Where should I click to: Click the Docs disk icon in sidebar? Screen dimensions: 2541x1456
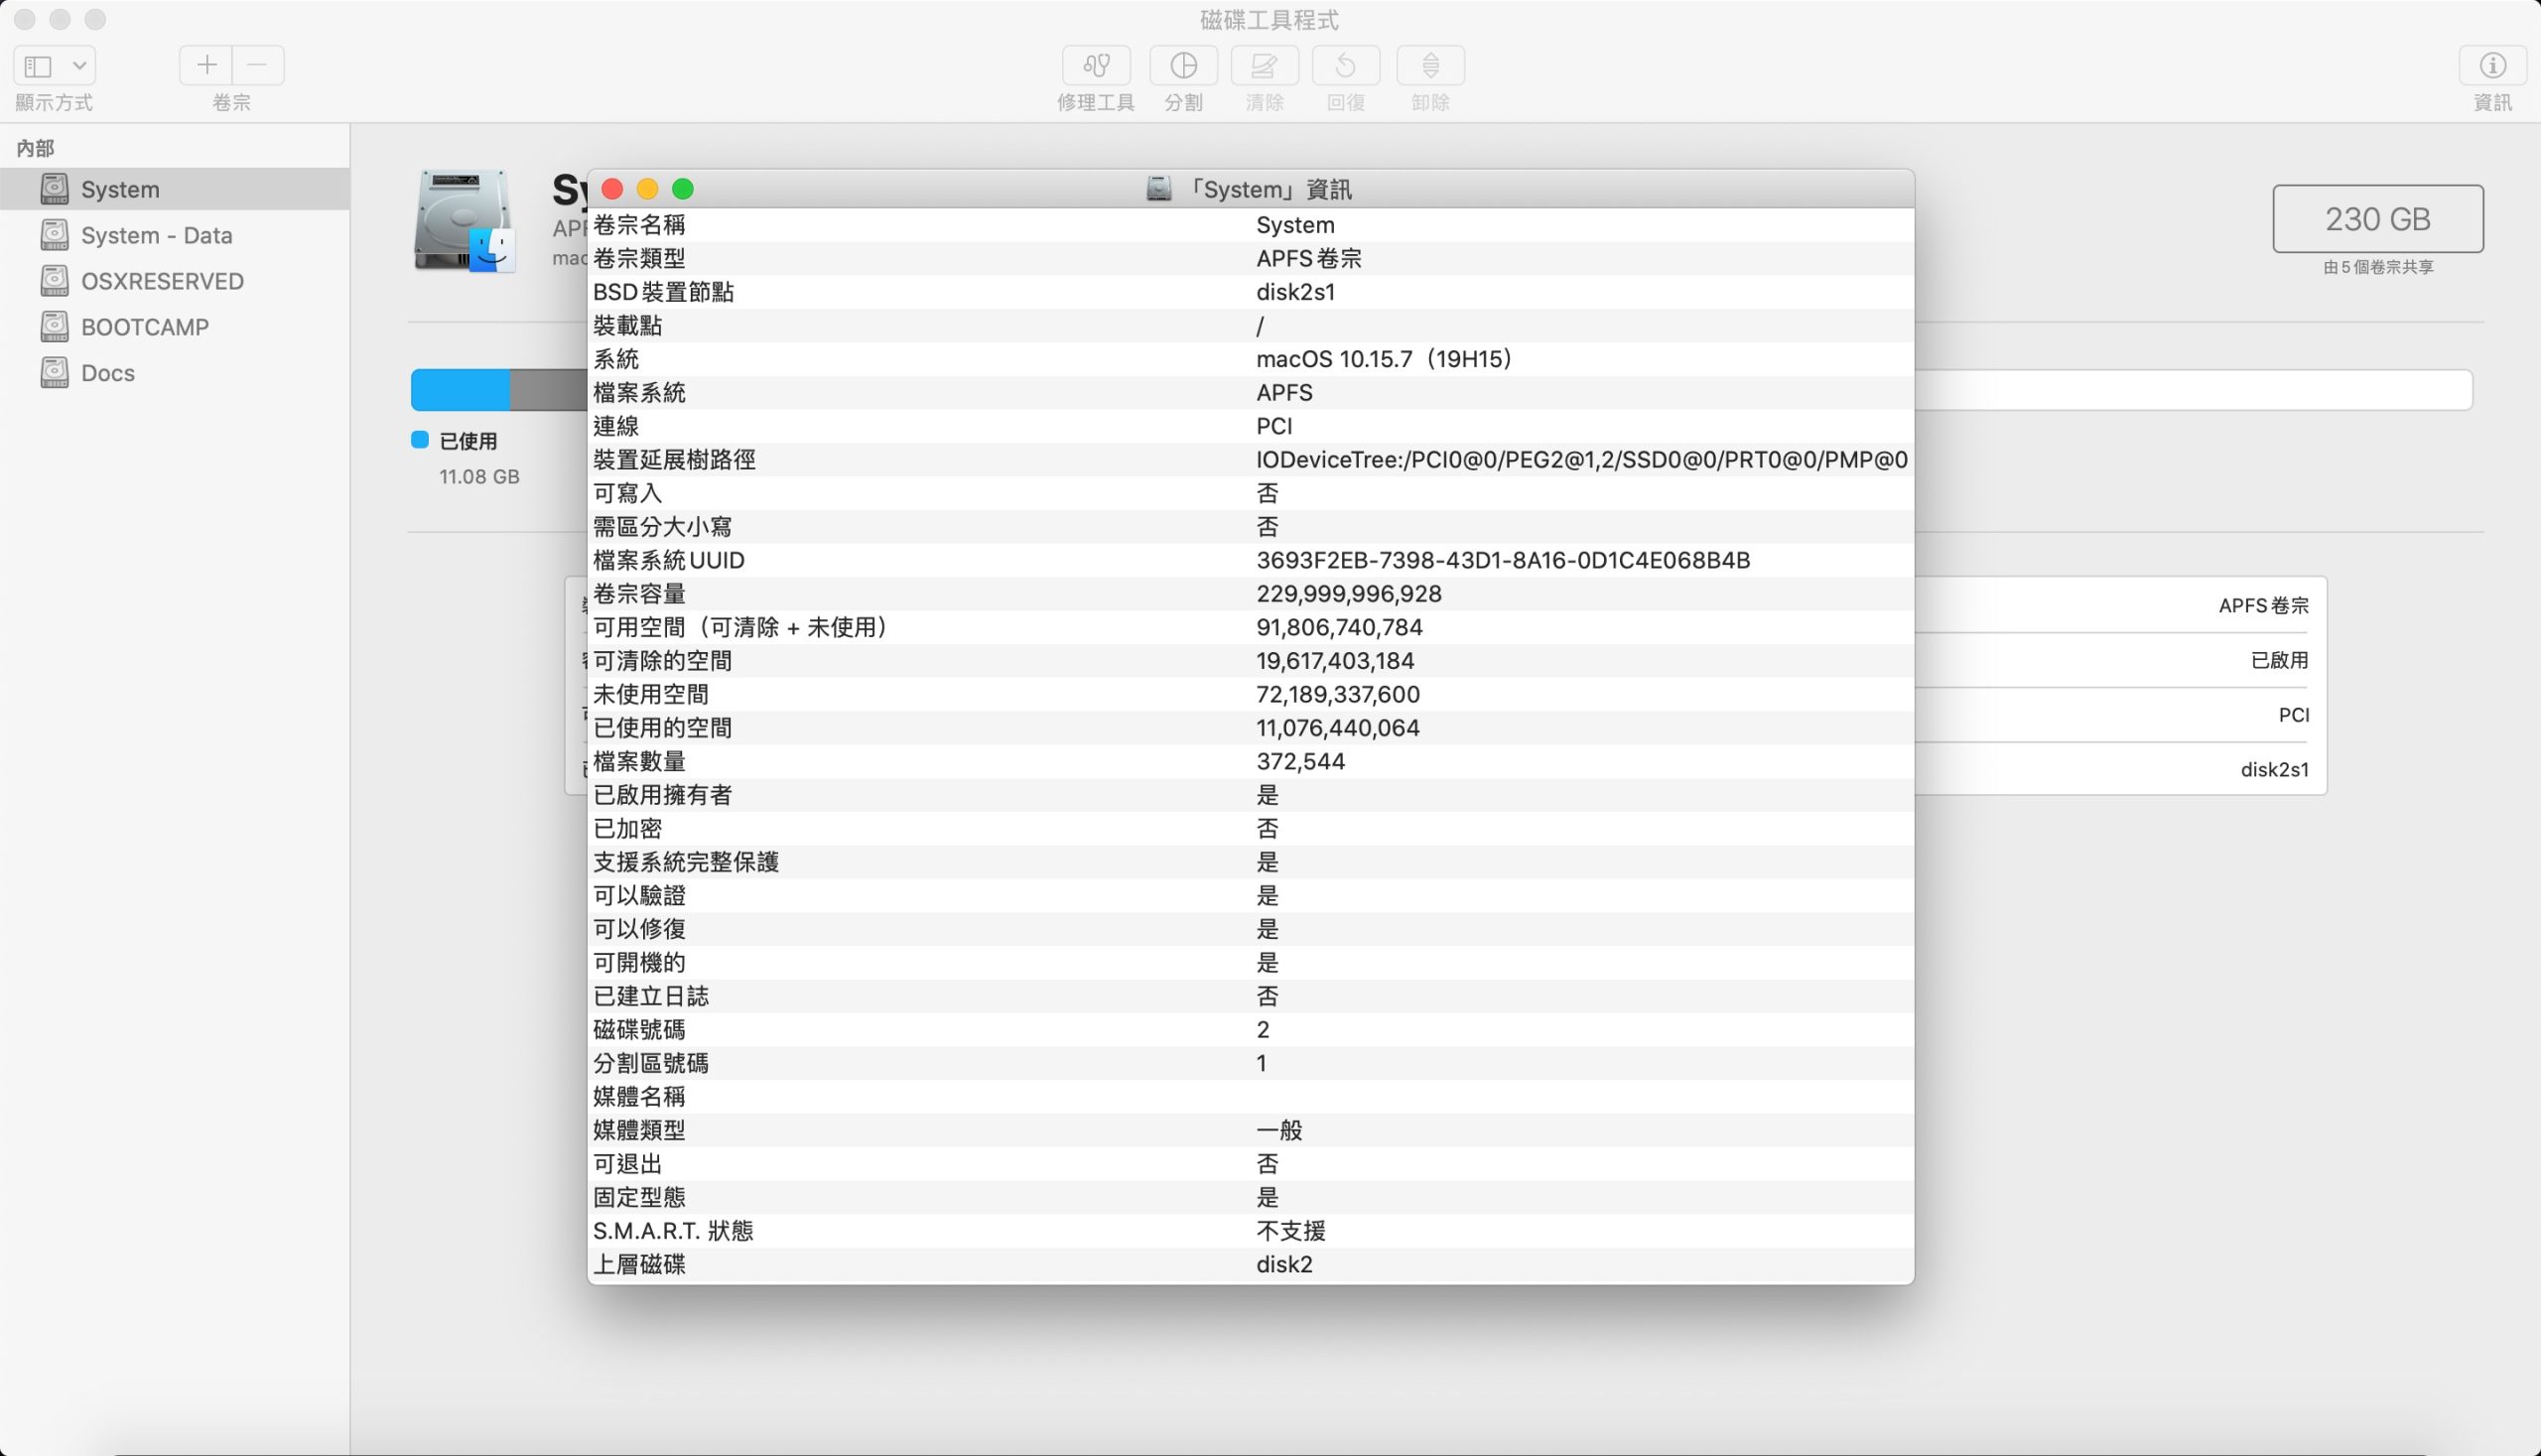pos(54,372)
